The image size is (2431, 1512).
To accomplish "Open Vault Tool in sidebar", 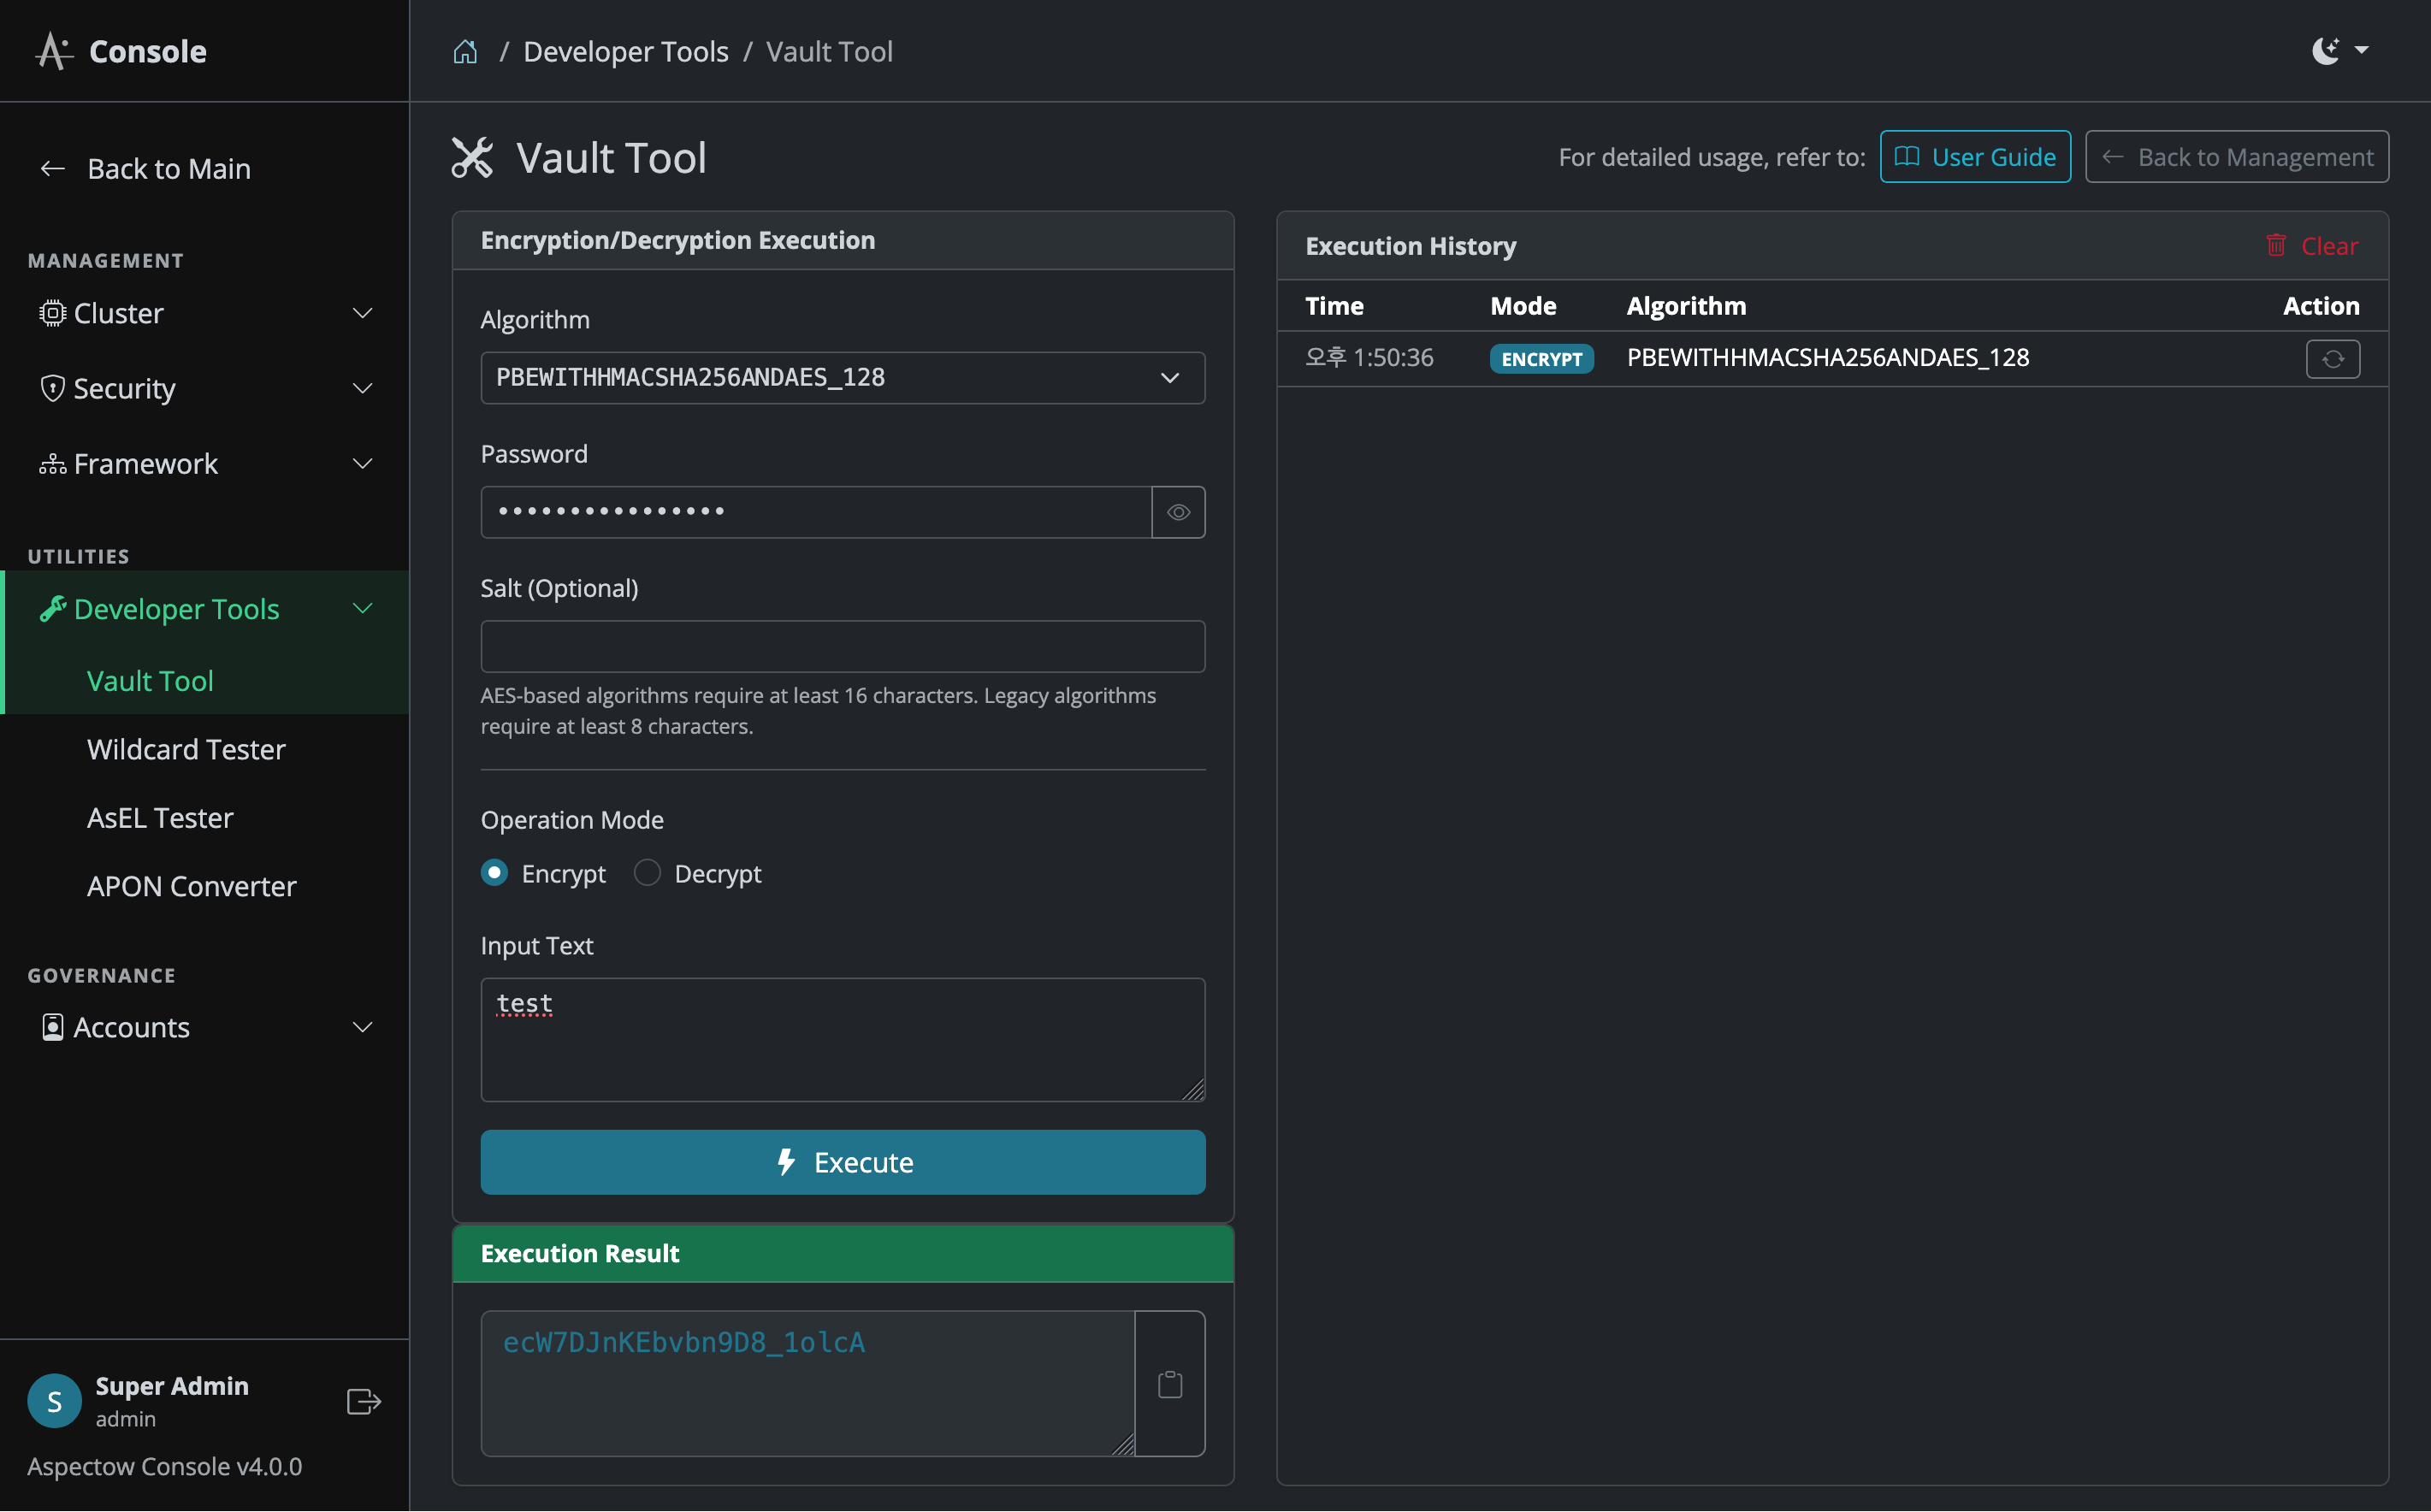I will pyautogui.click(x=150, y=681).
